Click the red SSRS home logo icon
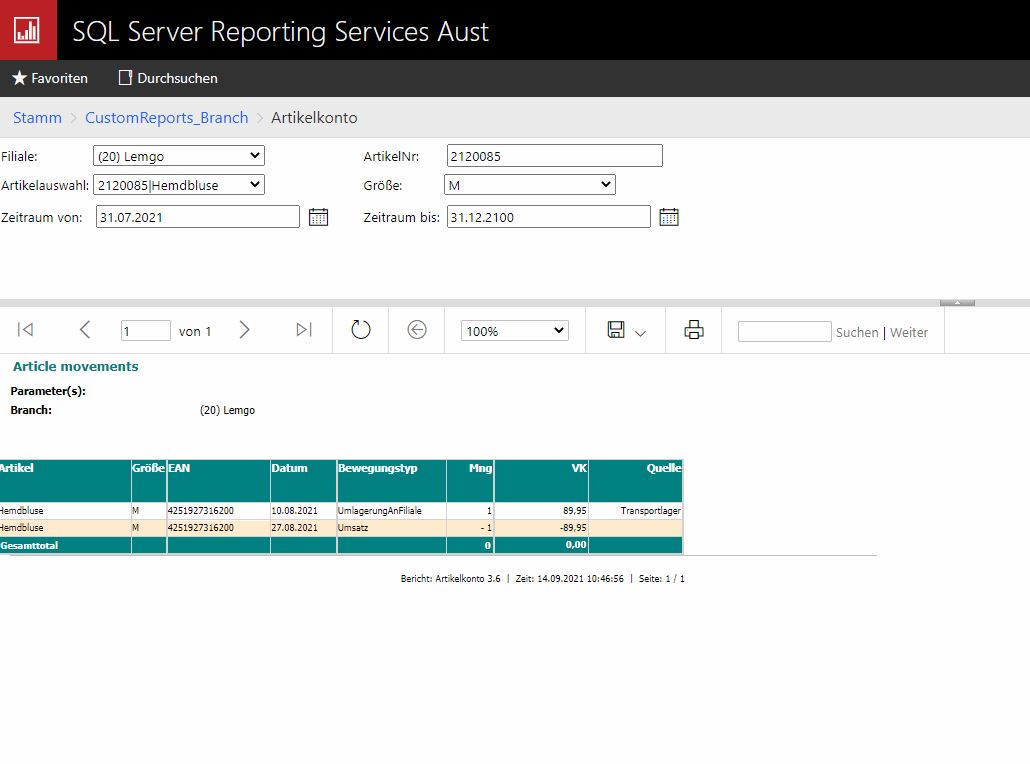Viewport: 1030px width, 764px height. coord(27,30)
